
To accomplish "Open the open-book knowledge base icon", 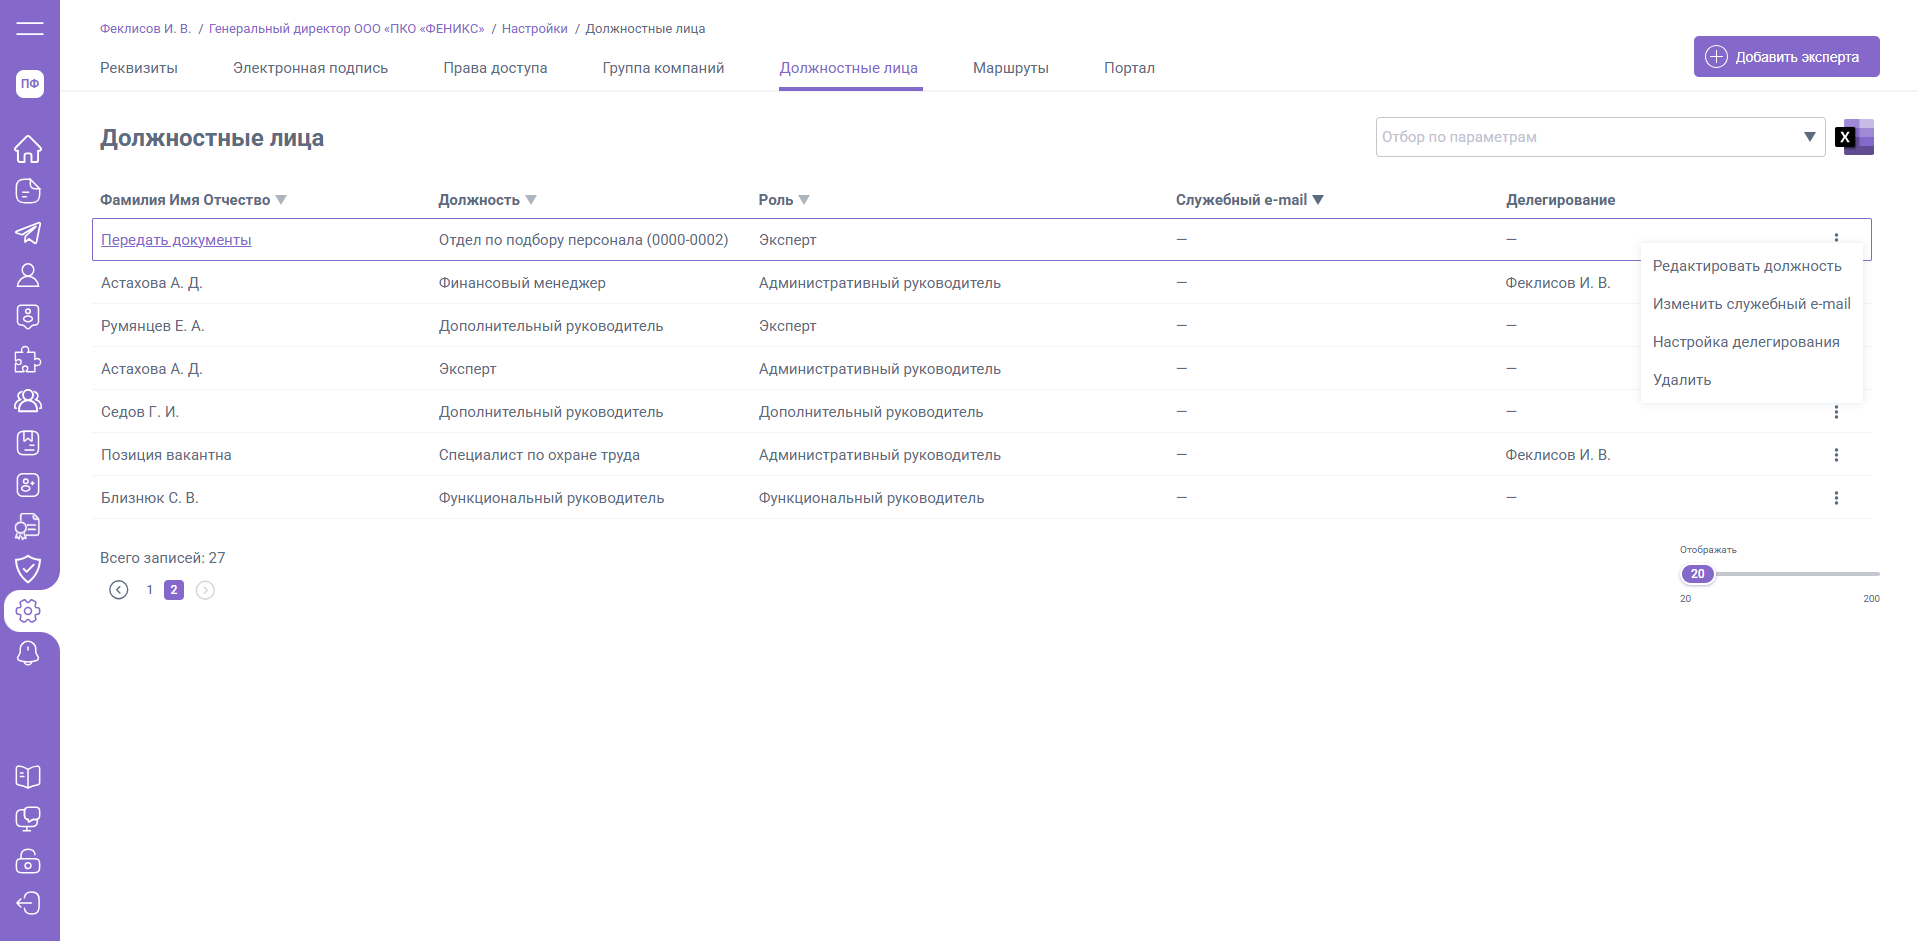I will [x=28, y=777].
